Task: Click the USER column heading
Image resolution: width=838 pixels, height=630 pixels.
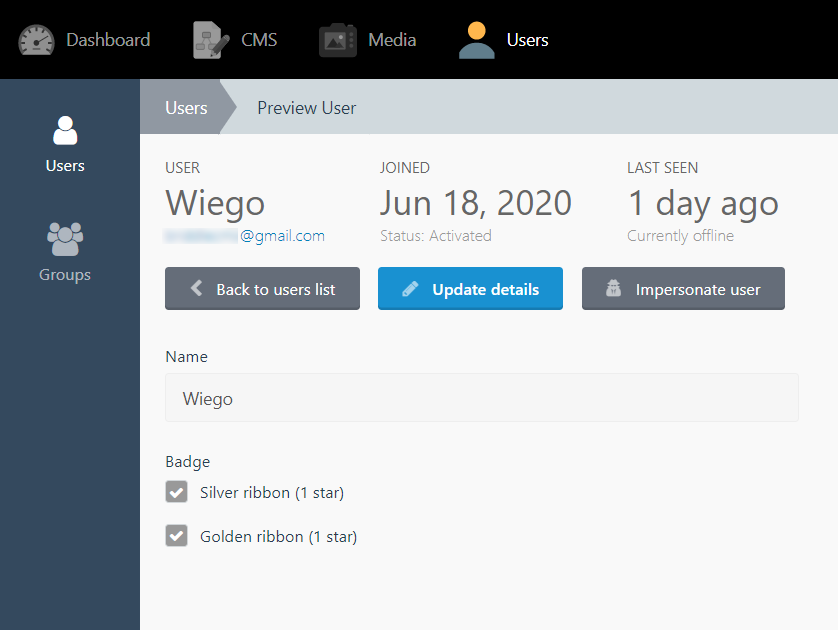Action: pyautogui.click(x=182, y=168)
